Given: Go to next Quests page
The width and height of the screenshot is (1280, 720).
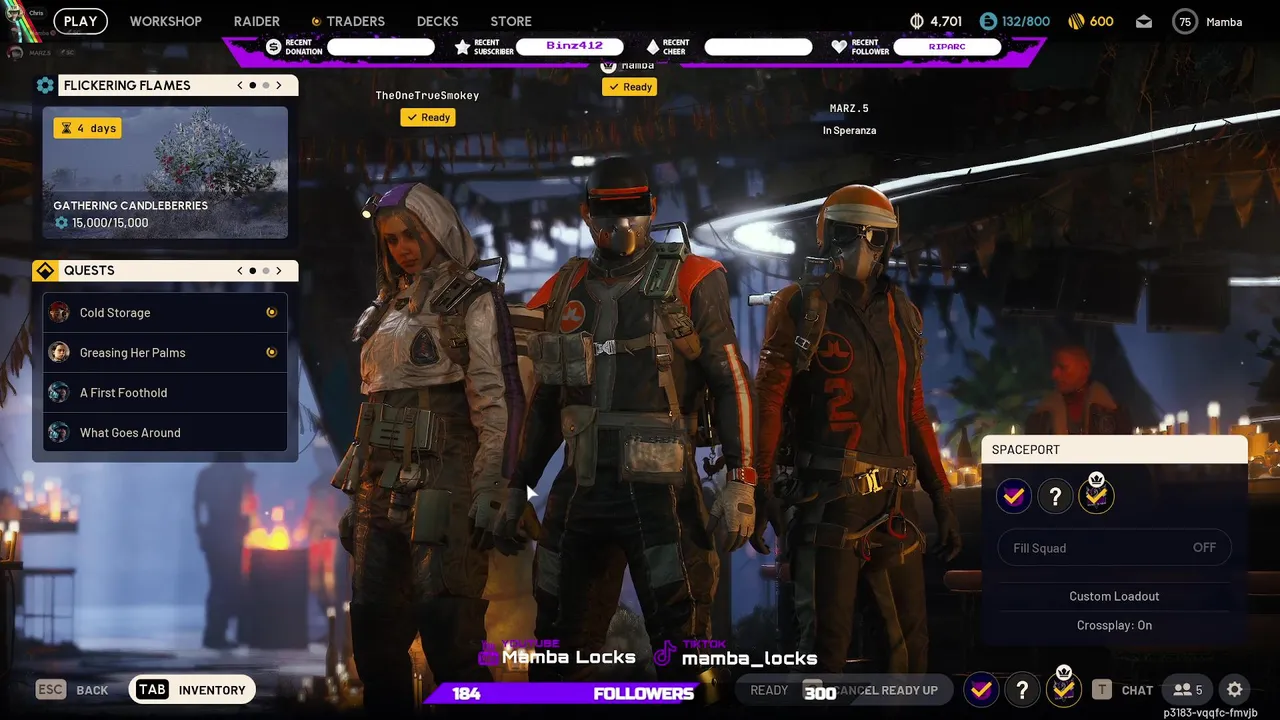Looking at the screenshot, I should tap(279, 270).
